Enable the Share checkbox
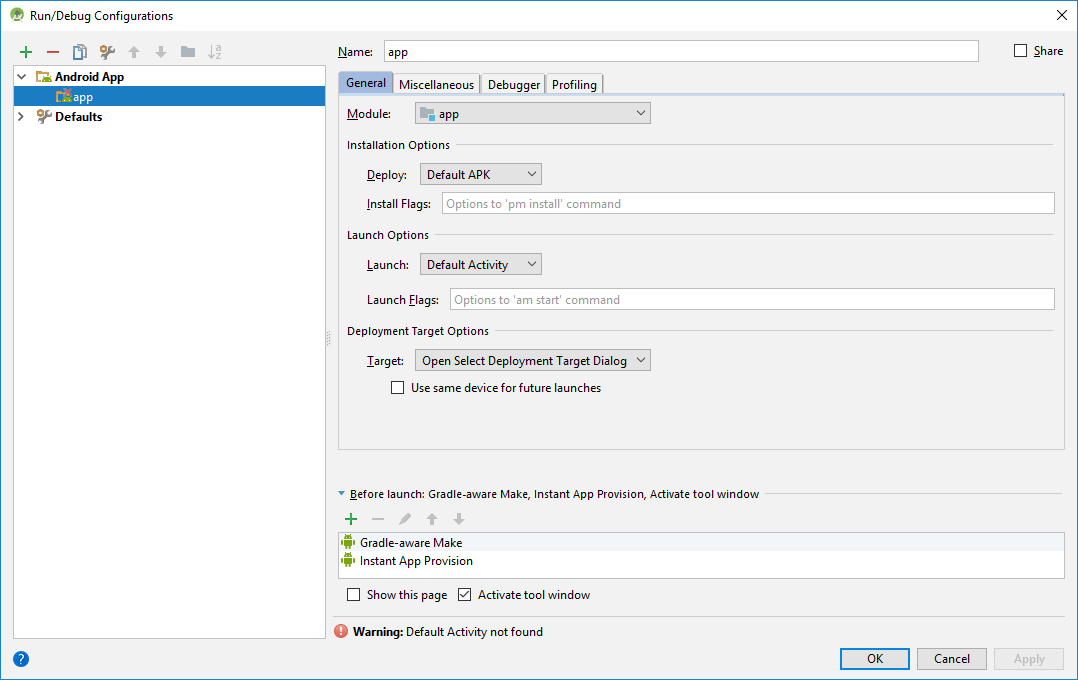Viewport: 1078px width, 680px height. click(x=1021, y=51)
